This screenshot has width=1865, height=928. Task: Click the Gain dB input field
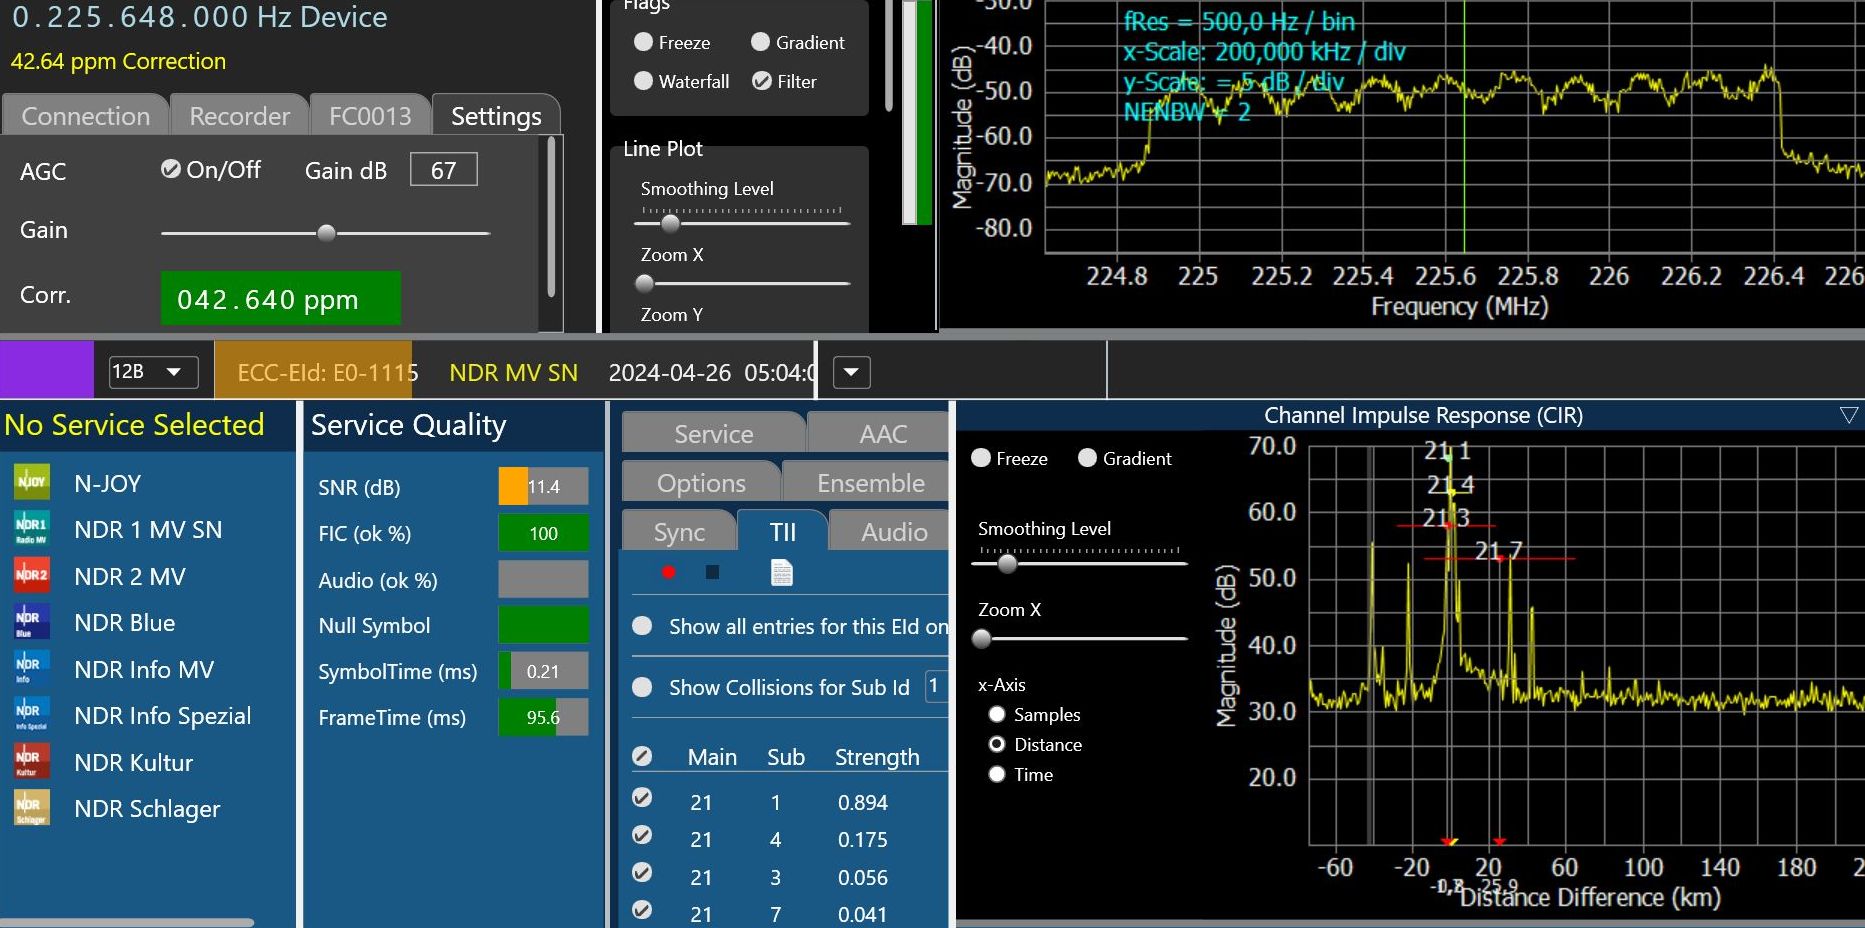(443, 170)
